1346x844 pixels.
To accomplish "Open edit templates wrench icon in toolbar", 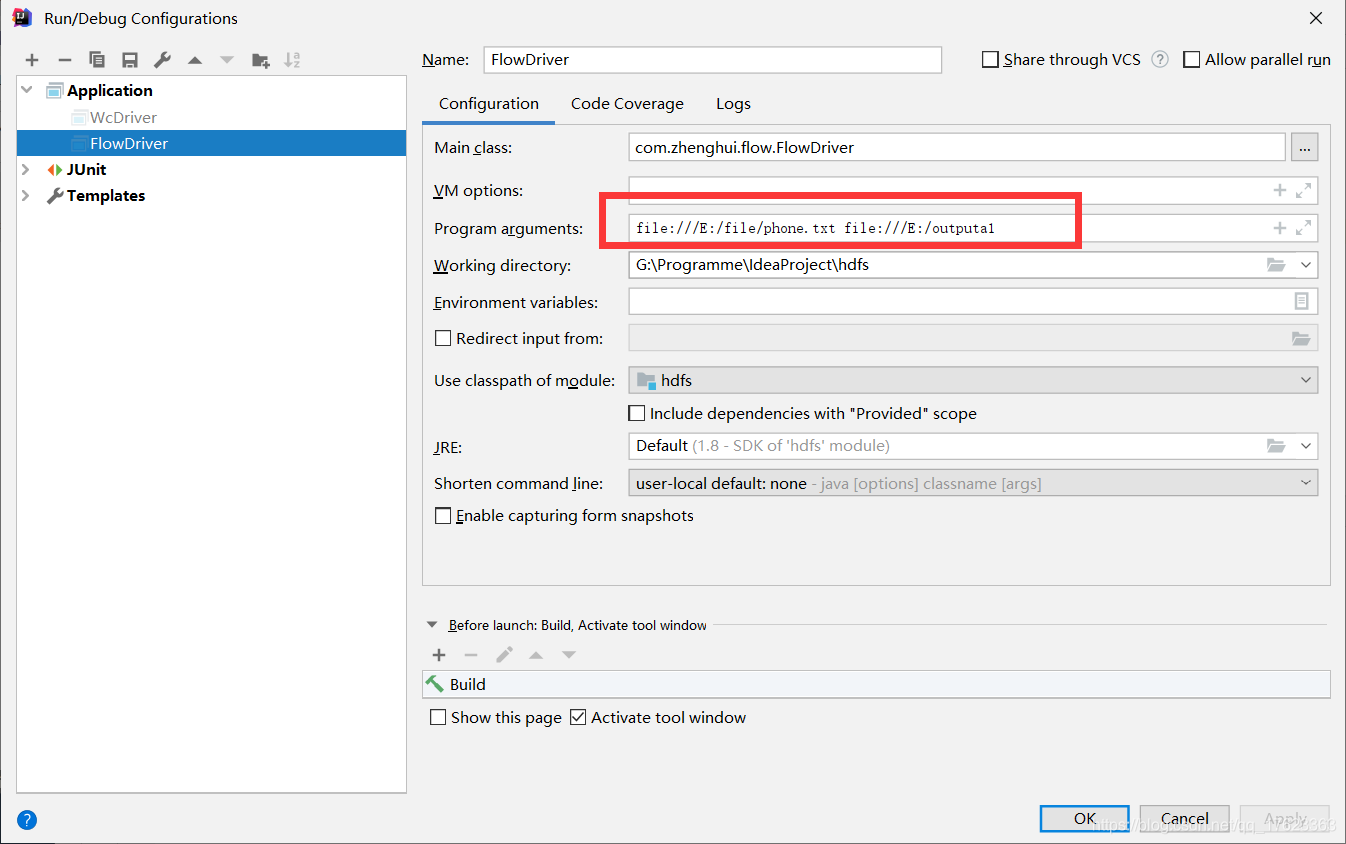I will pyautogui.click(x=162, y=60).
